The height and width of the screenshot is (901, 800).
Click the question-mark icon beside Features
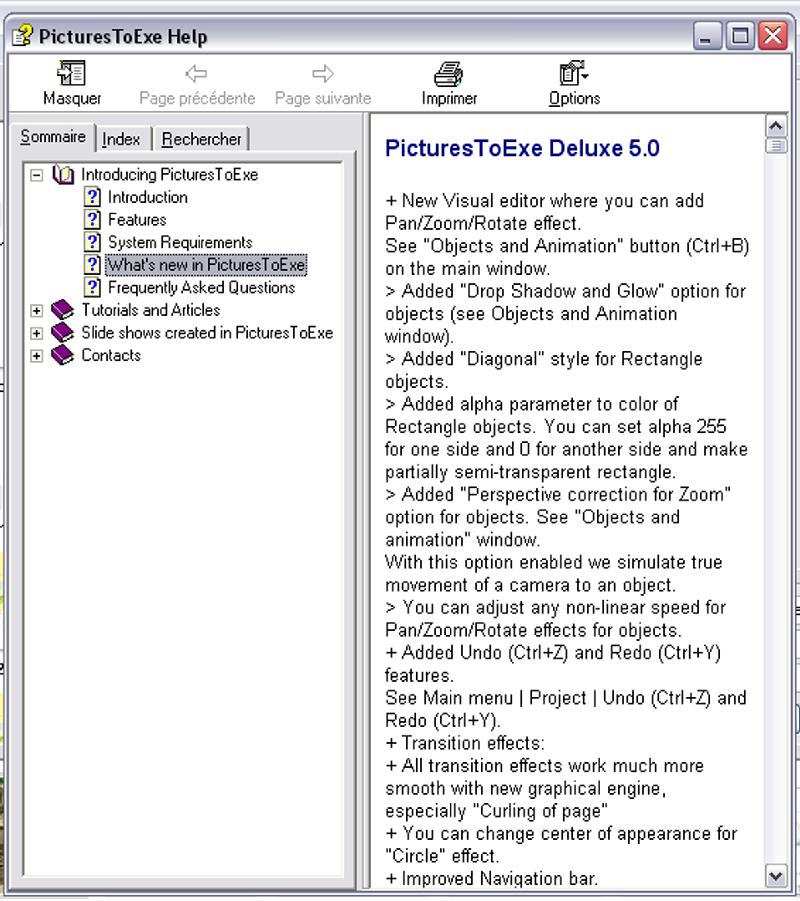click(x=93, y=220)
